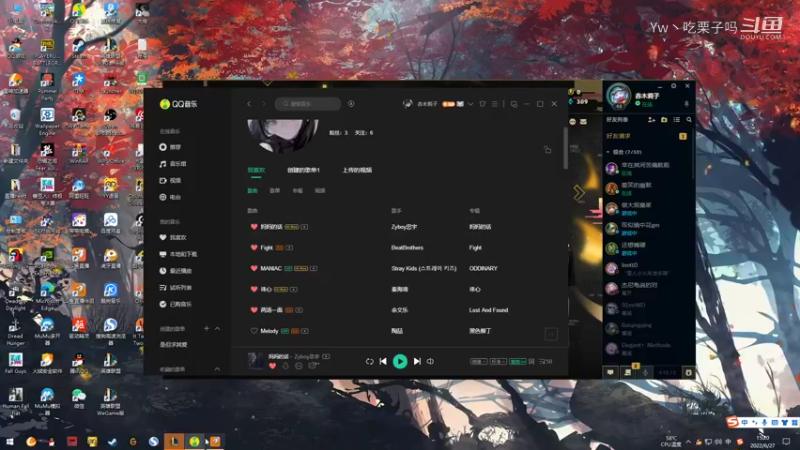
Task: Open 我喜欢 heart item in sidebar
Action: point(173,237)
